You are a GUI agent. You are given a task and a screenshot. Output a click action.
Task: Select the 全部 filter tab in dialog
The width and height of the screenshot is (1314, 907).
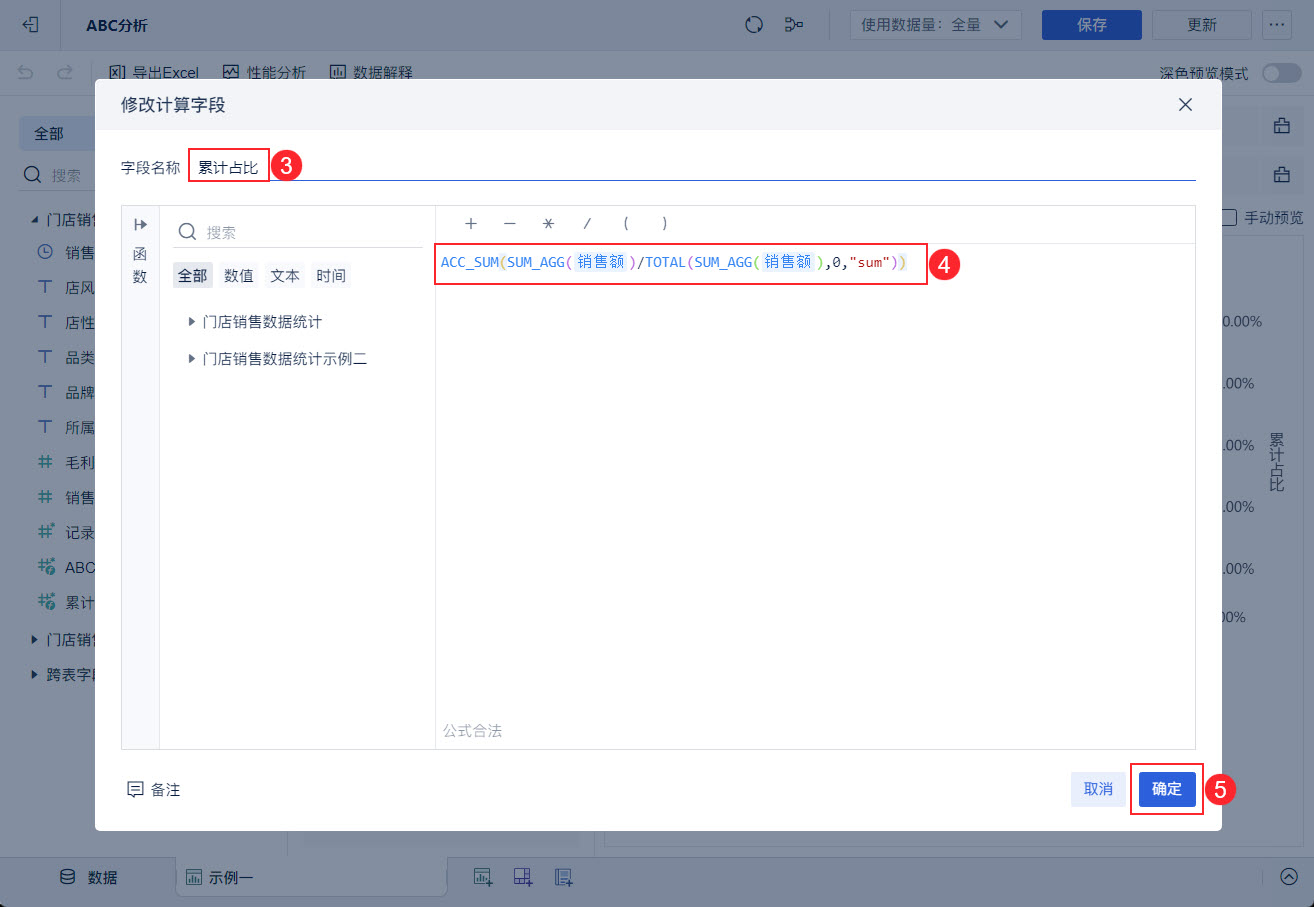(x=192, y=275)
